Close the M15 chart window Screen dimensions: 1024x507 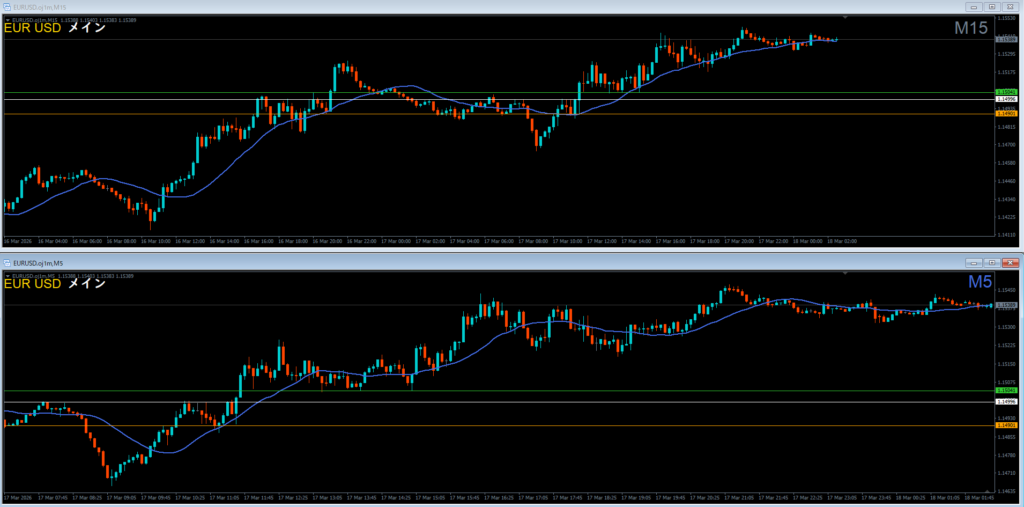tap(1008, 7)
